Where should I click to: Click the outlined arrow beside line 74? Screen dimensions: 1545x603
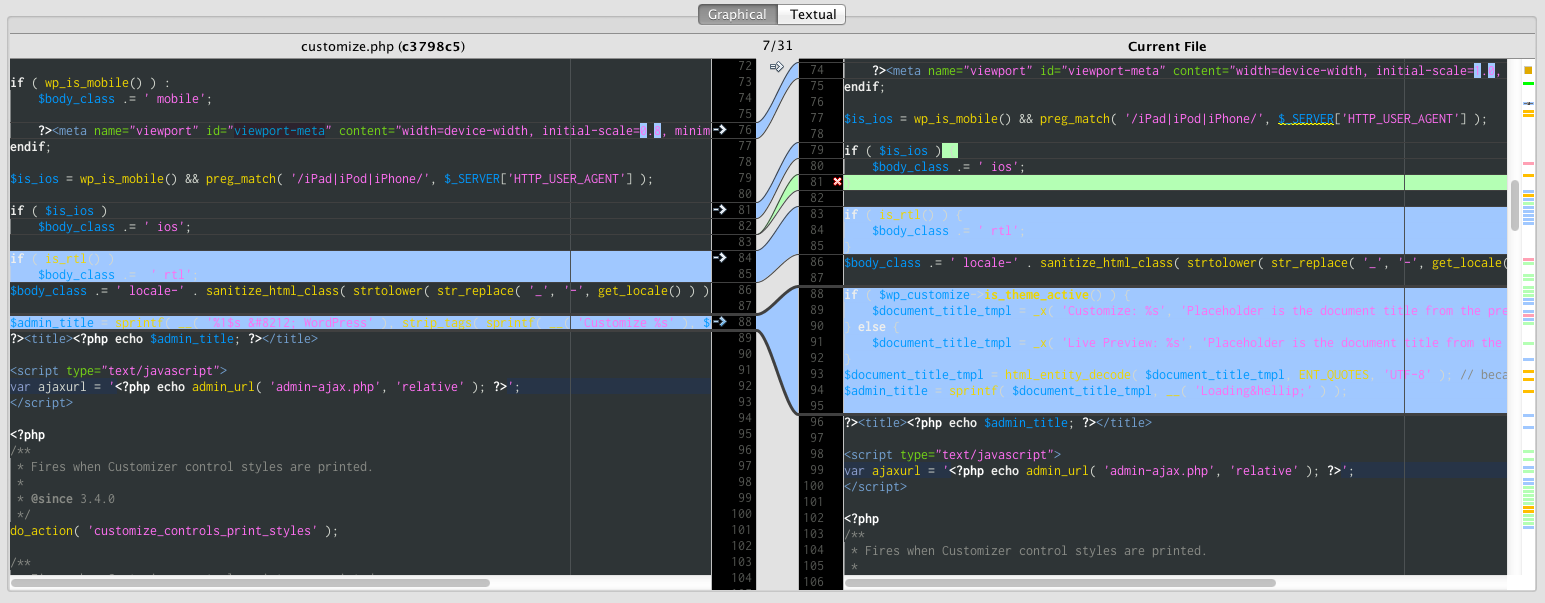click(x=776, y=67)
